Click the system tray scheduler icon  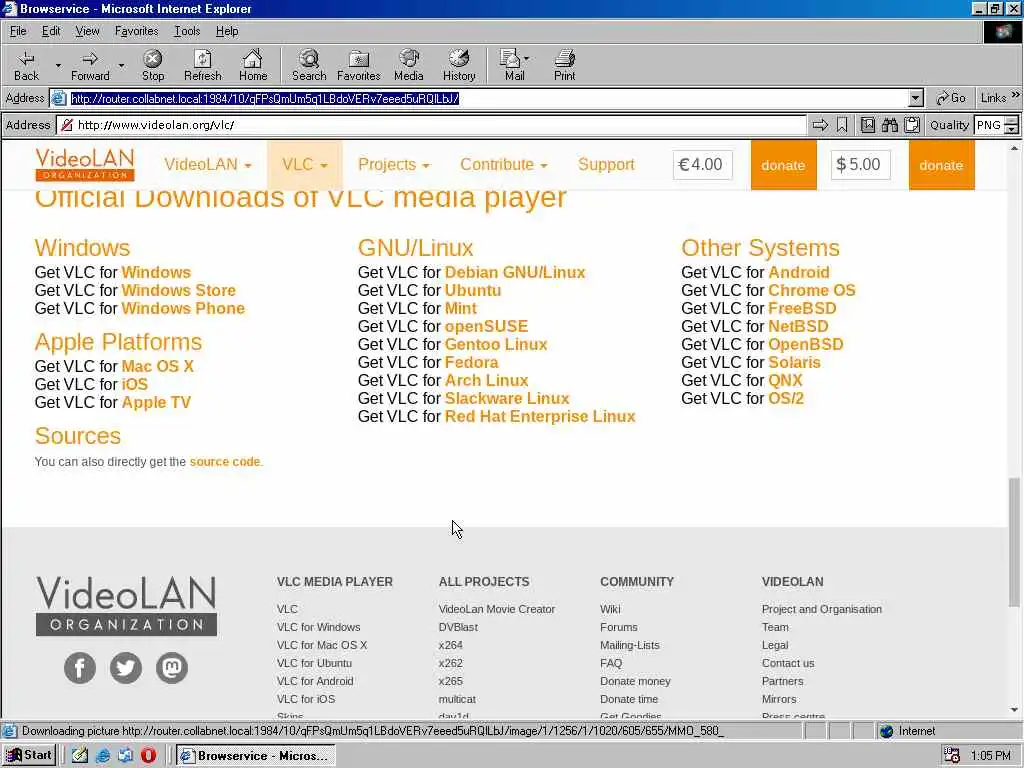tap(952, 756)
